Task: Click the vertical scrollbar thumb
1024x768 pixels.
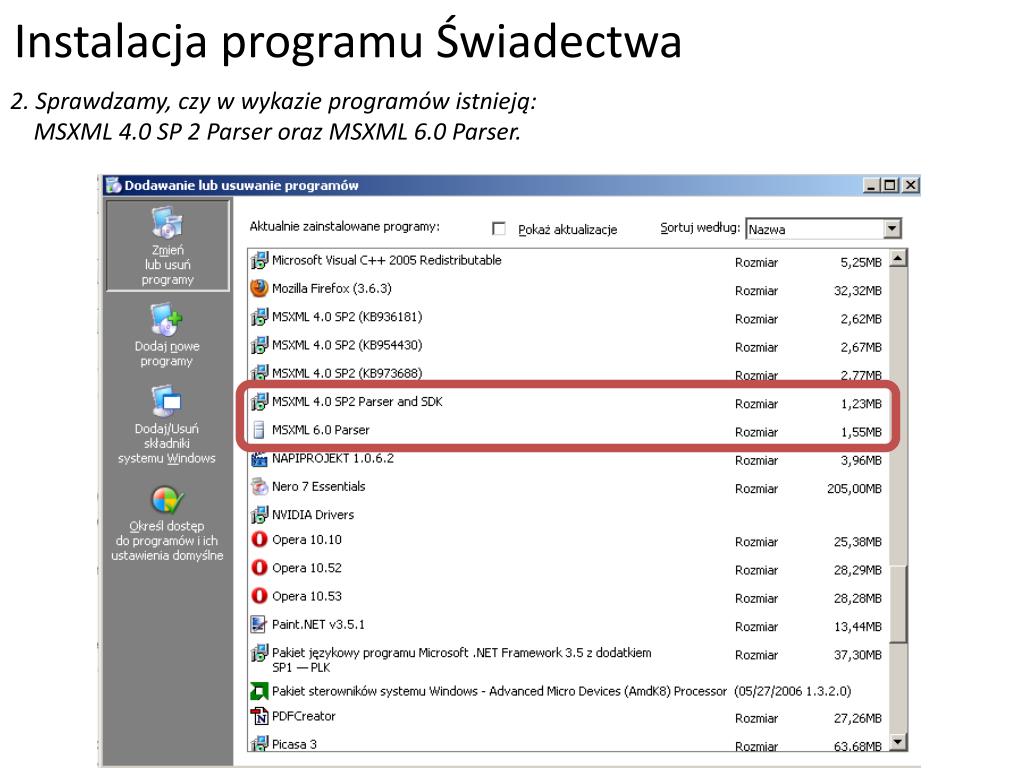Action: pyautogui.click(x=899, y=604)
